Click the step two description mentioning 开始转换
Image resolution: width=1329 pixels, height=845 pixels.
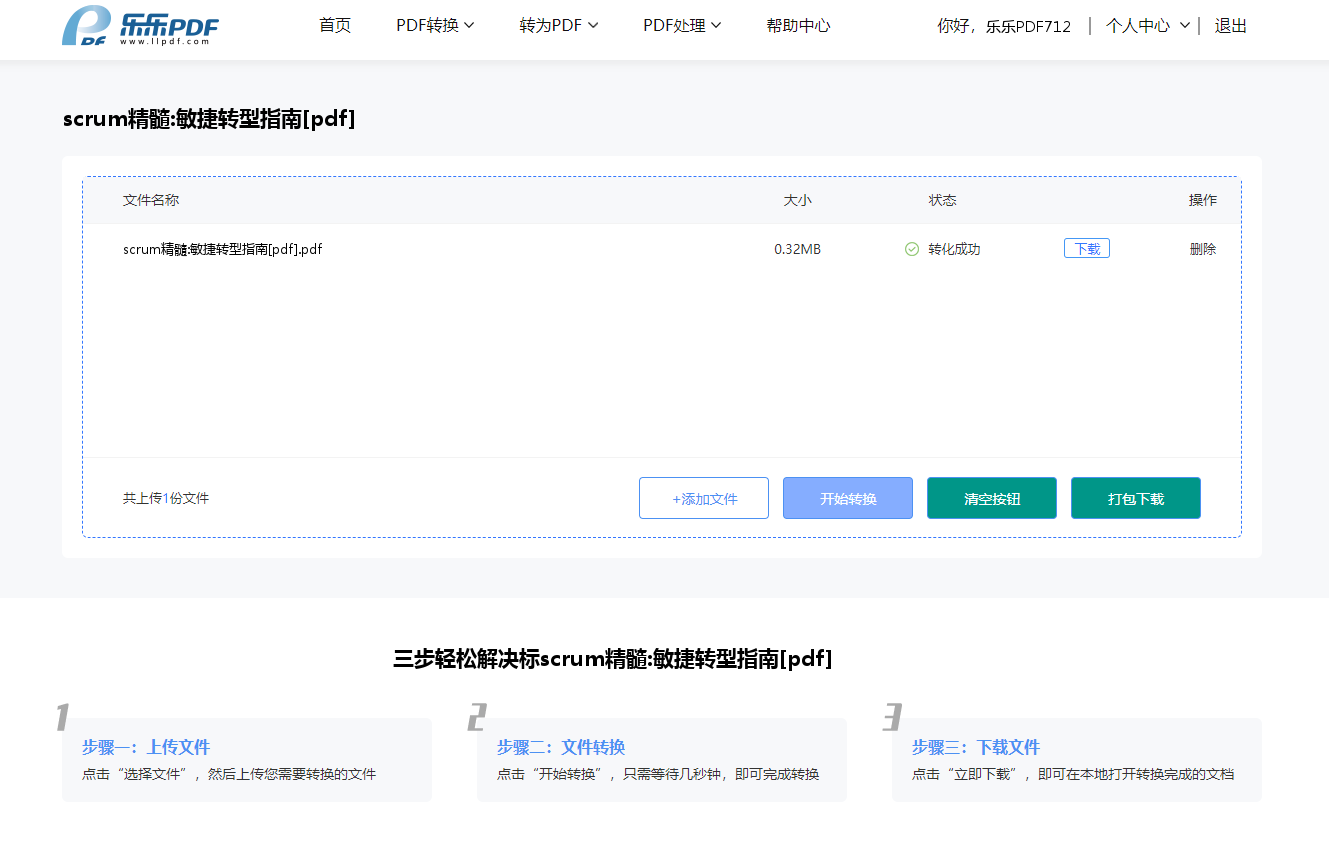[x=658, y=774]
